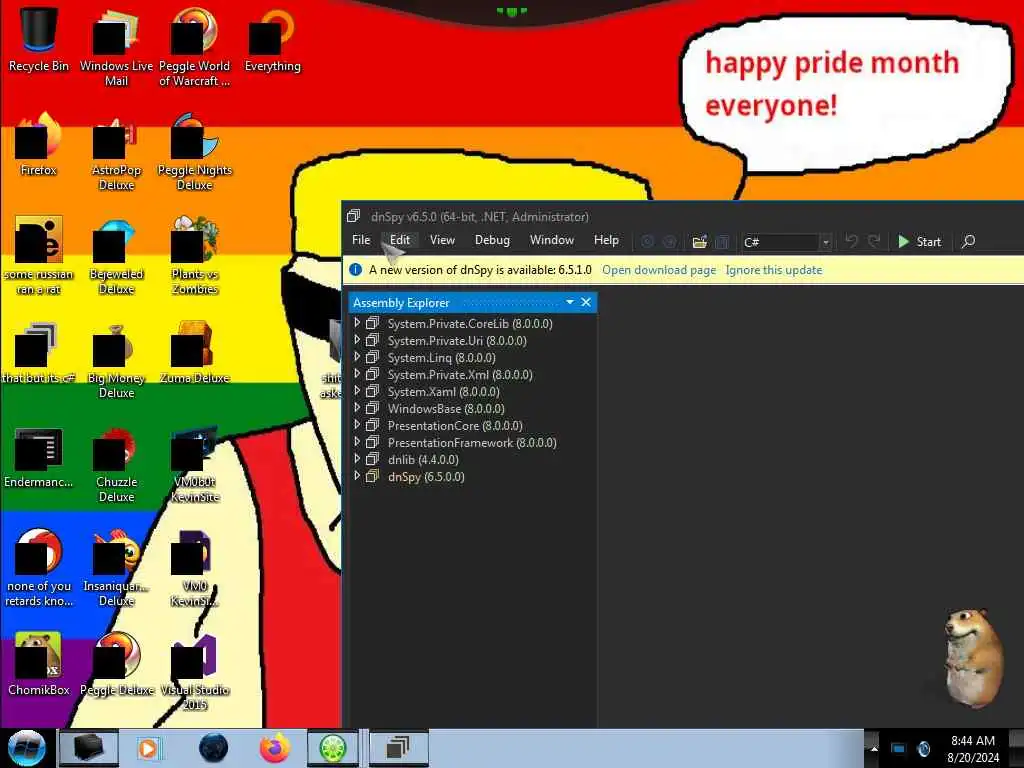
Task: Open the Windows Start orb
Action: (x=27, y=748)
